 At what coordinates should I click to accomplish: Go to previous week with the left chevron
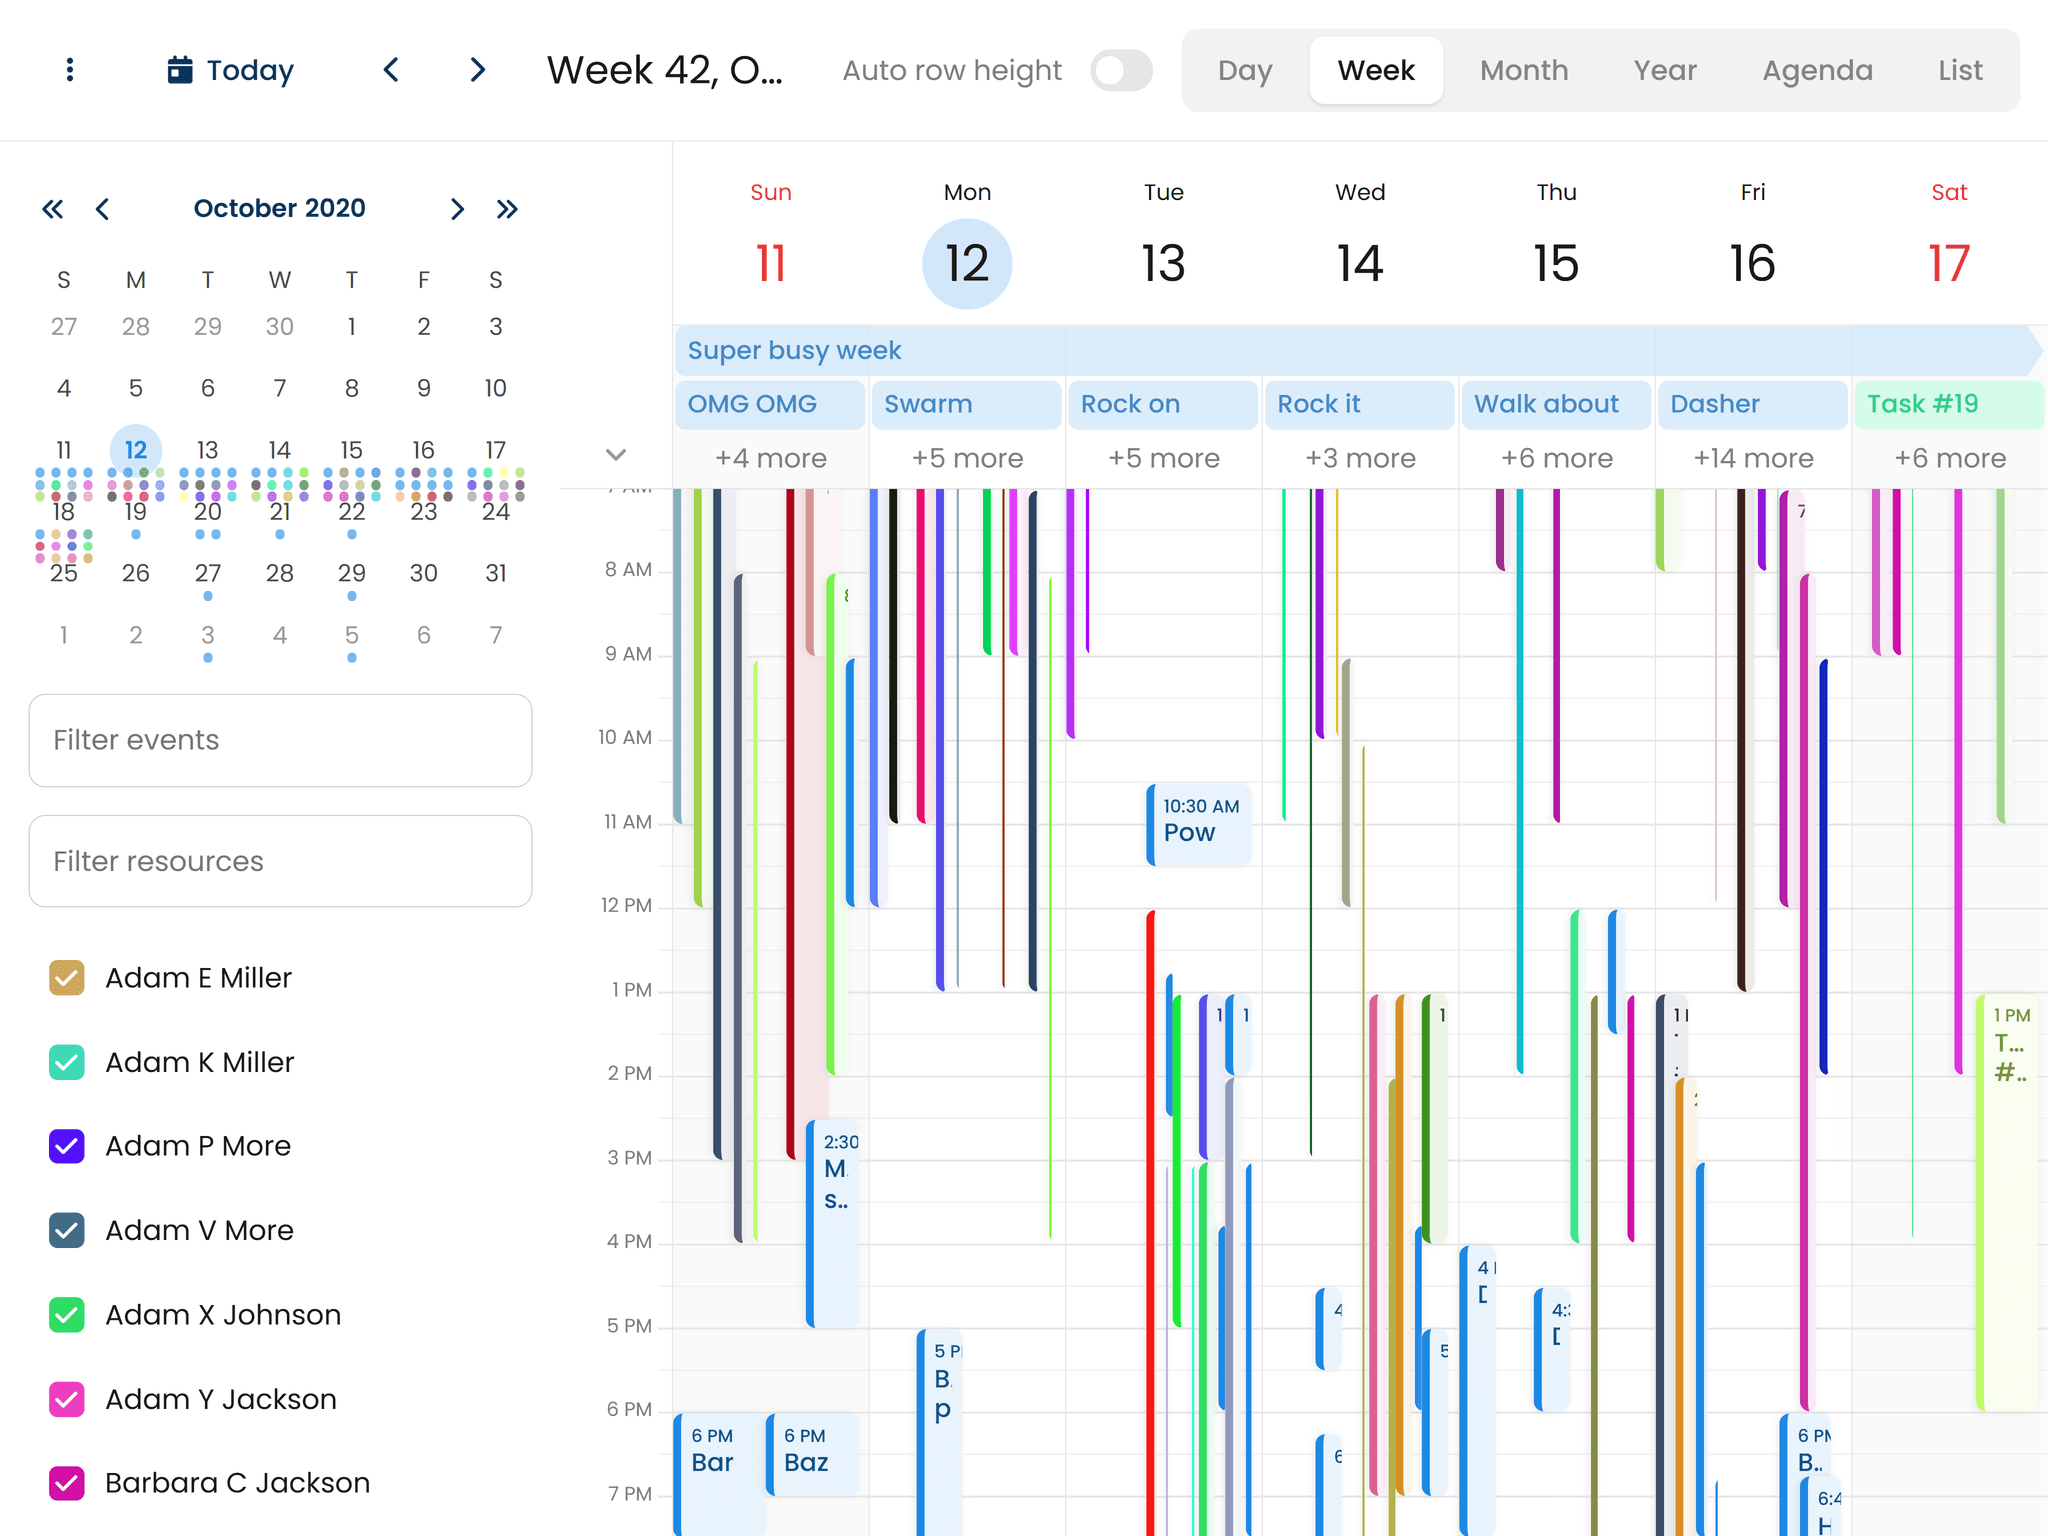click(x=392, y=70)
